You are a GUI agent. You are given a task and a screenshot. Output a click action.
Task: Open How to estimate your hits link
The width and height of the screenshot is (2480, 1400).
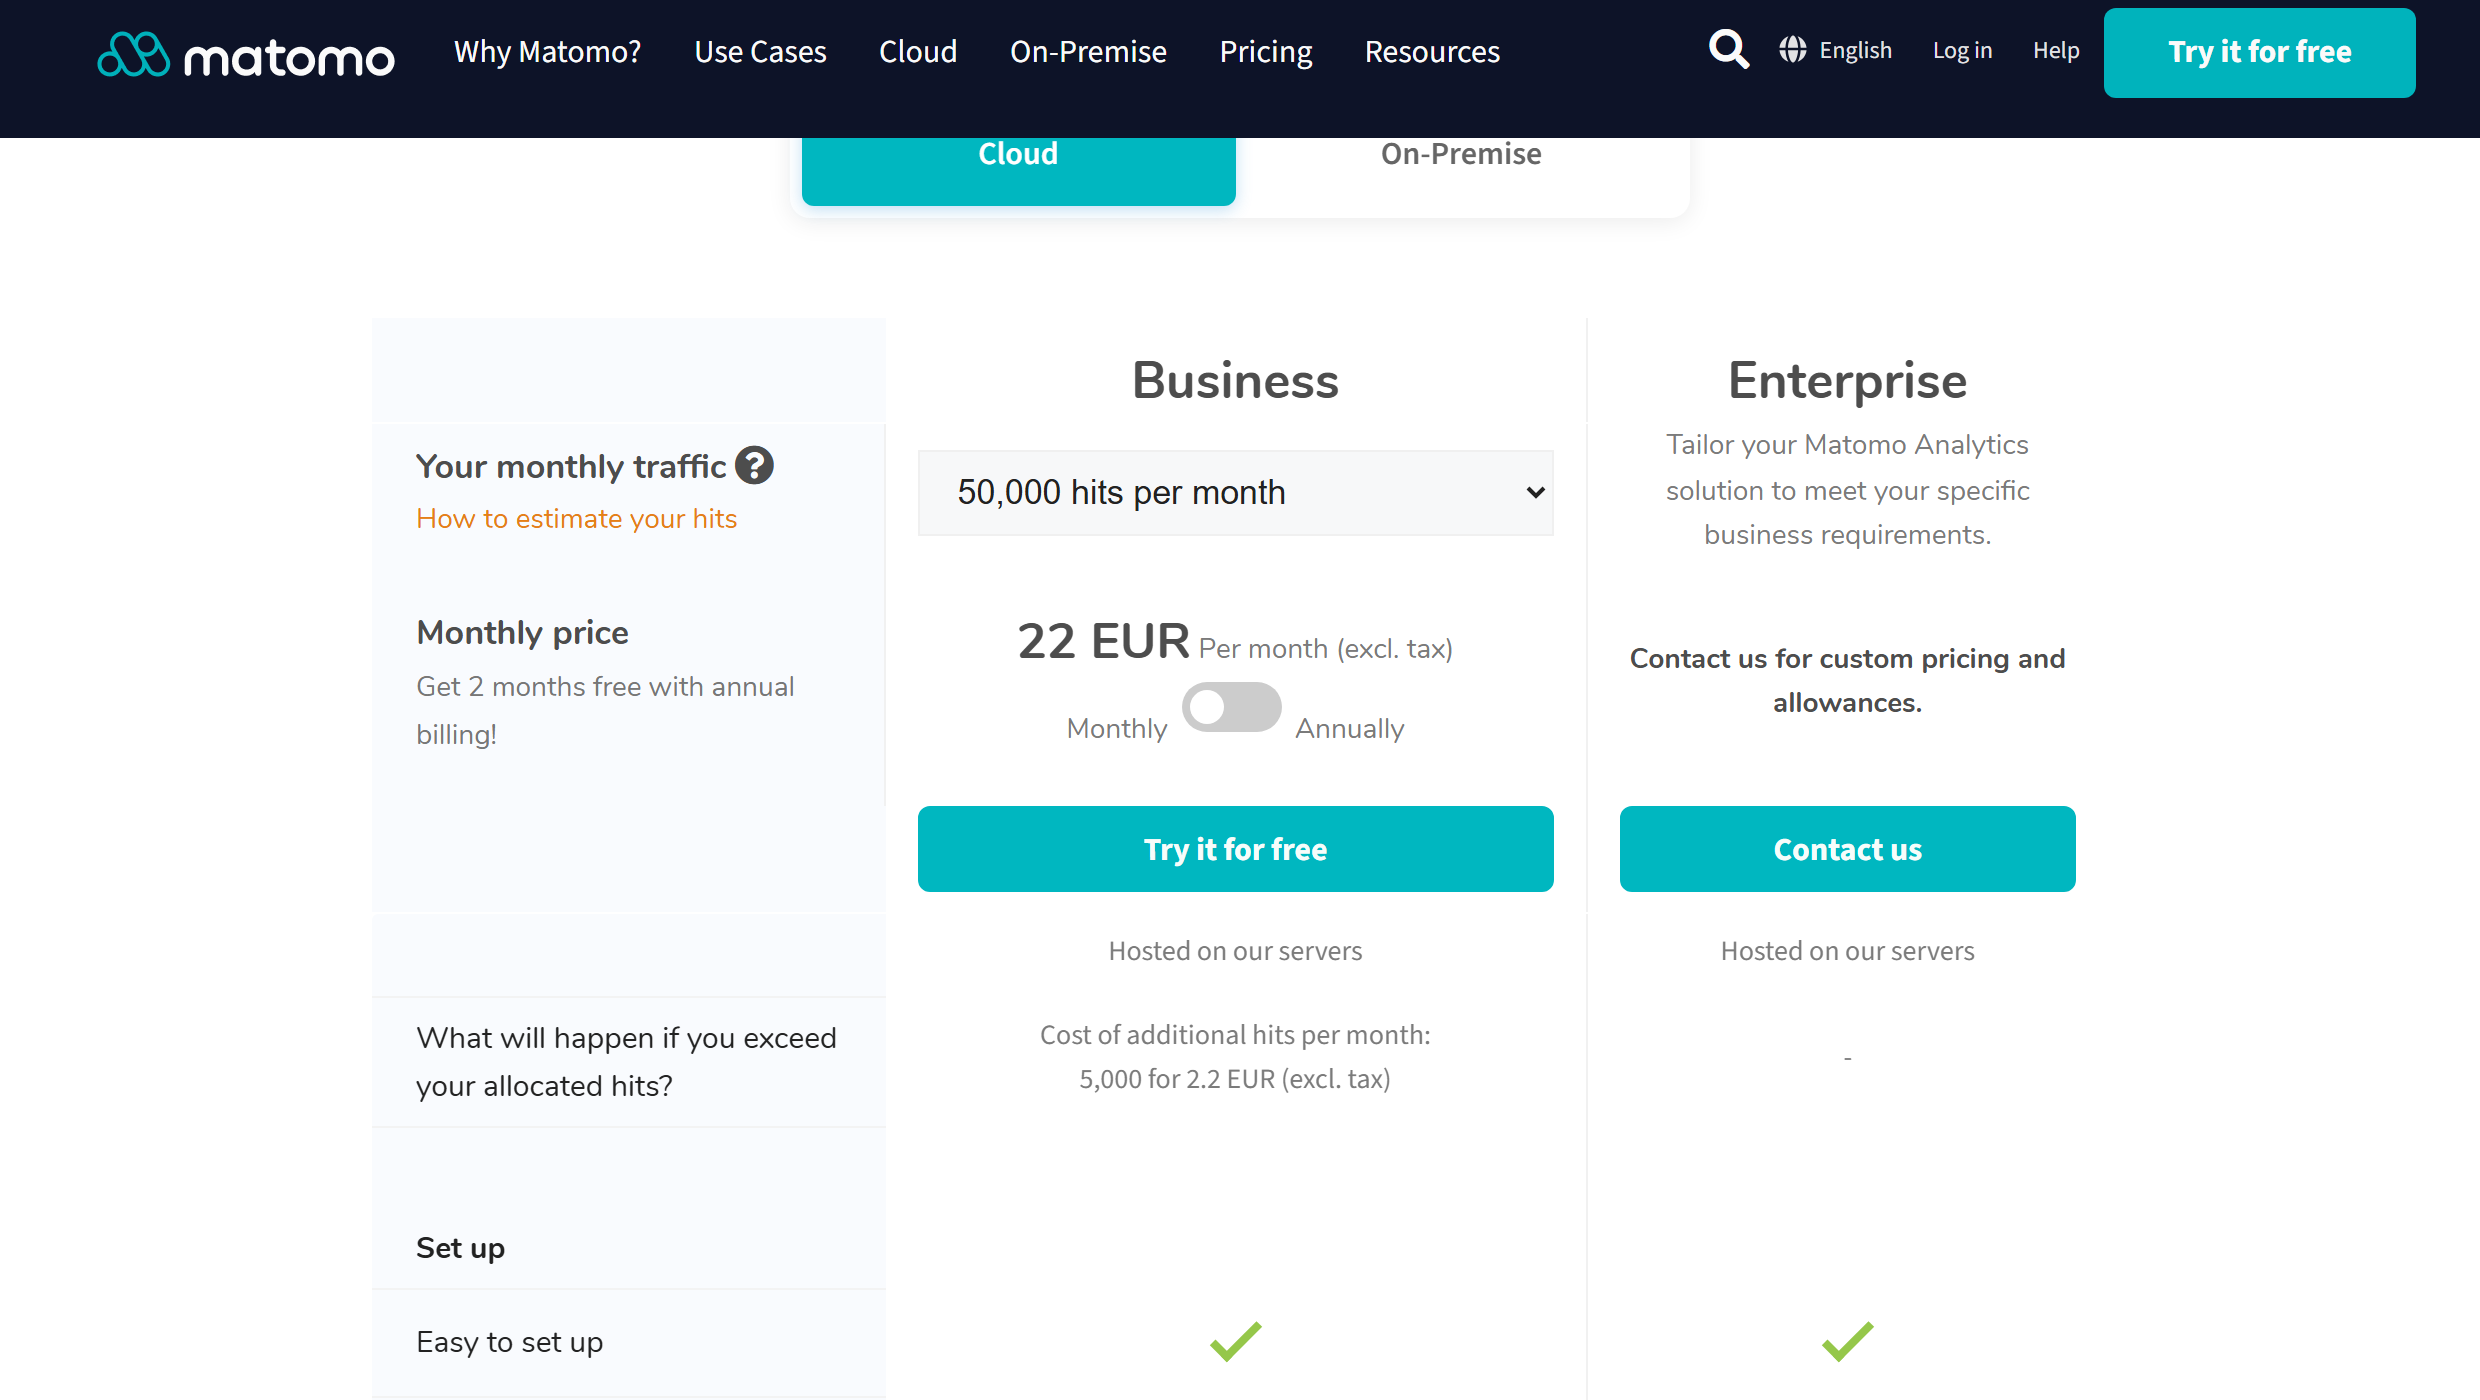click(x=576, y=518)
